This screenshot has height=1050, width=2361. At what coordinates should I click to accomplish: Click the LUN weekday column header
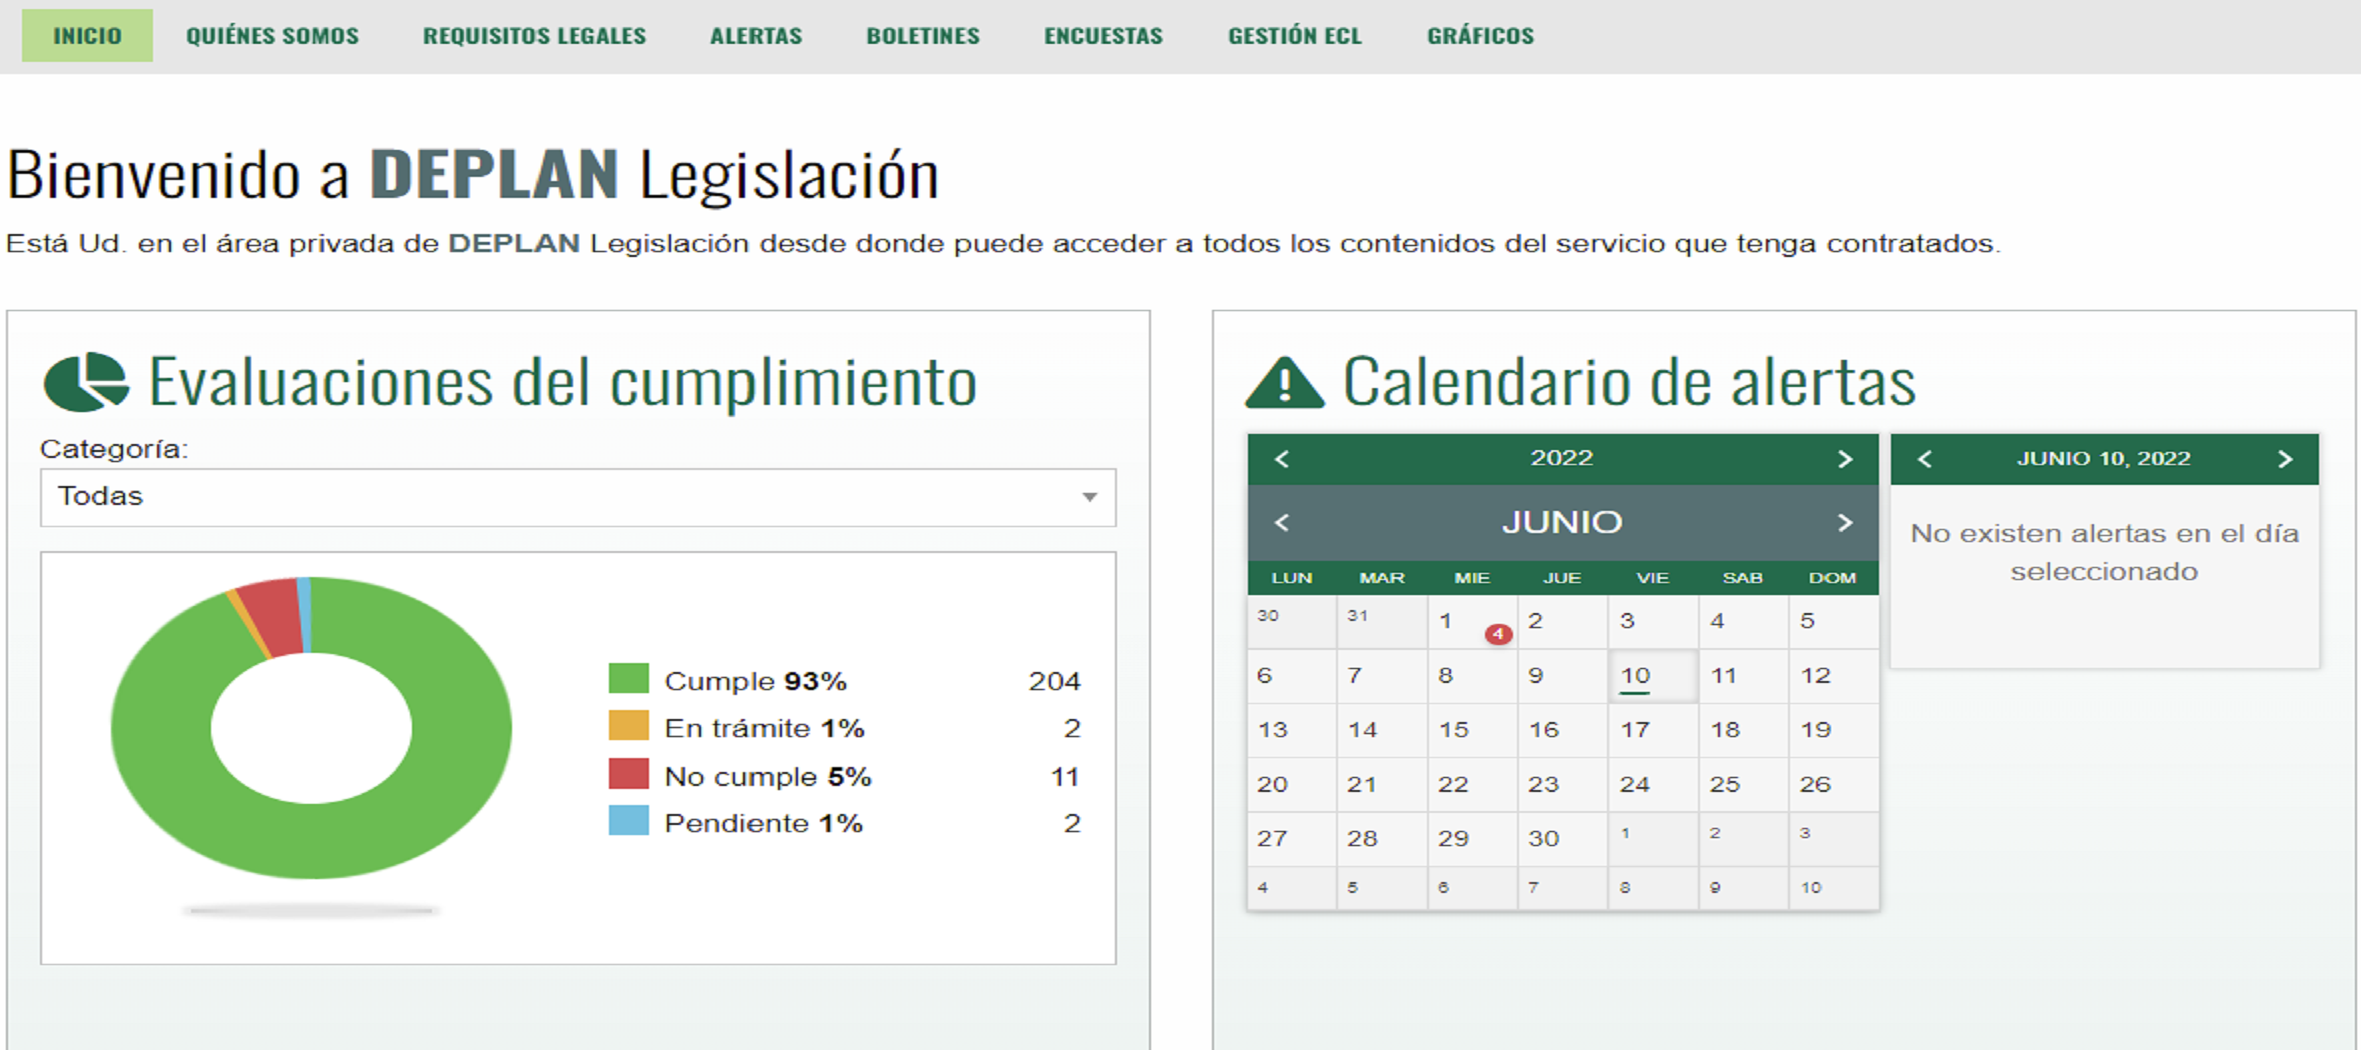pos(1292,578)
